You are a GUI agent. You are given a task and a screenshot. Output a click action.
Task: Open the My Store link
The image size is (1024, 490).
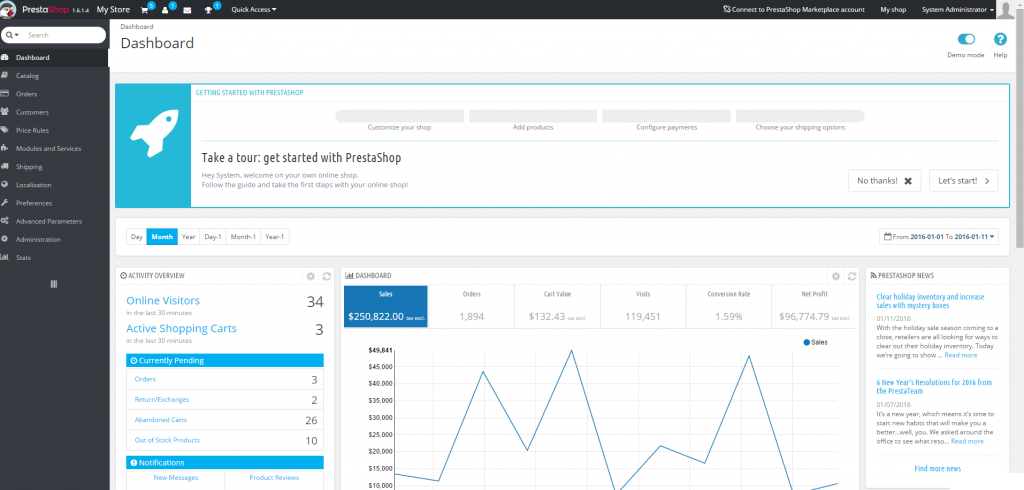tap(113, 10)
